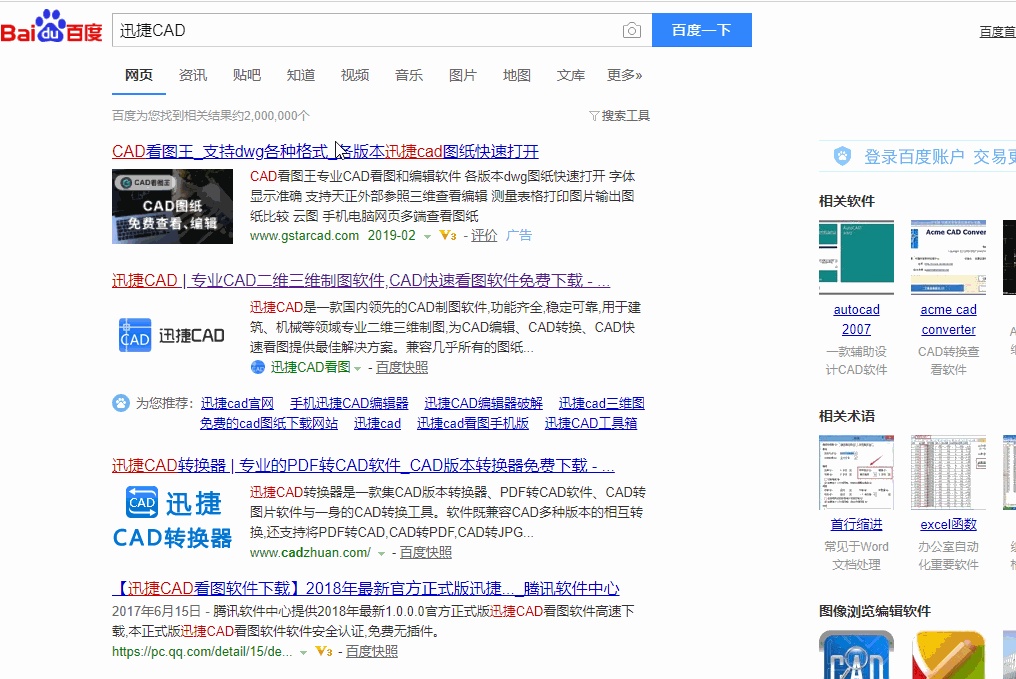Click the V3 badge on gstarcad result
Viewport: 1016px width, 679px height.
448,235
